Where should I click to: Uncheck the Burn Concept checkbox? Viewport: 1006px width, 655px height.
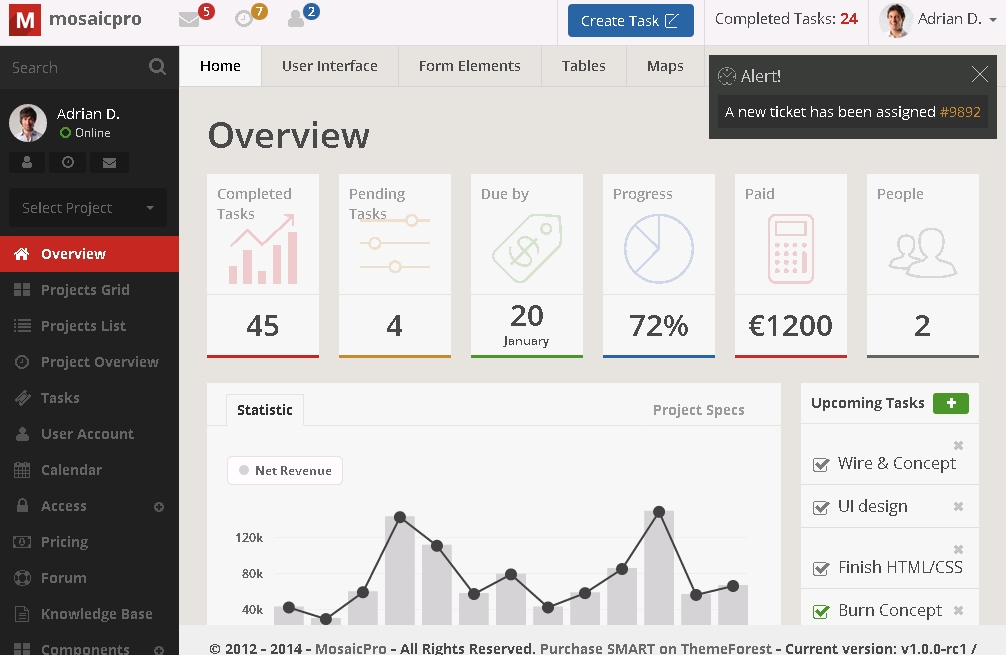tap(821, 611)
